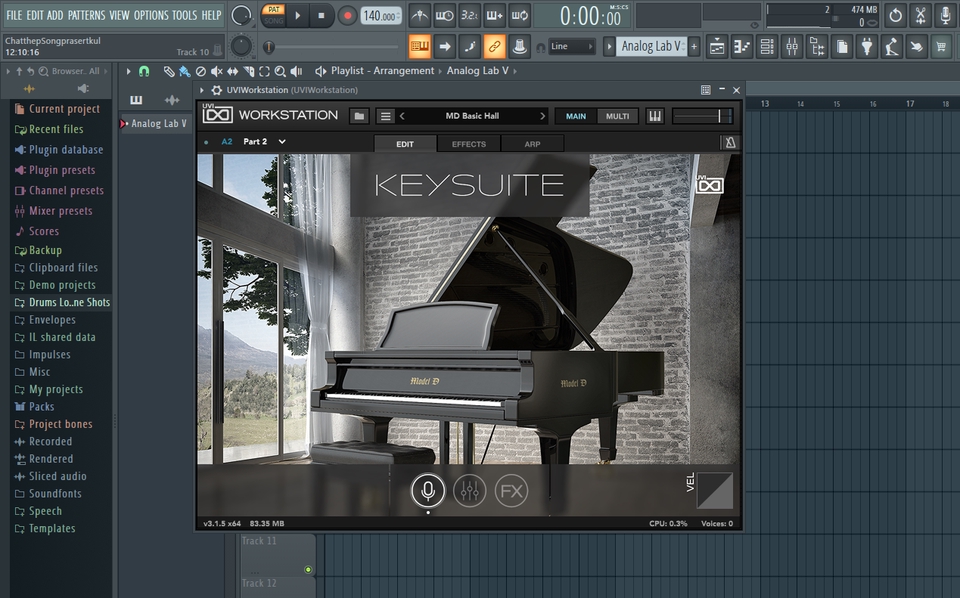Click the microphone recording icon top right
The image size is (960, 598).
945,16
